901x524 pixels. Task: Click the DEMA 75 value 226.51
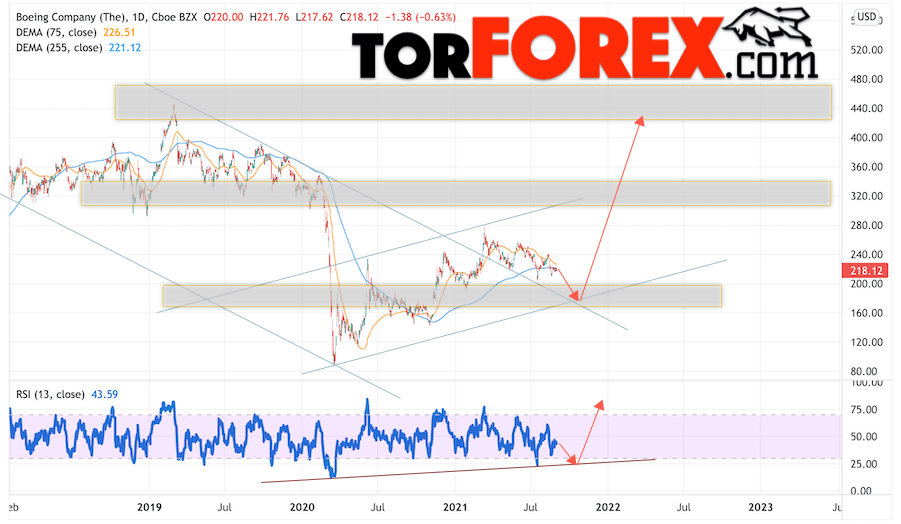click(119, 33)
